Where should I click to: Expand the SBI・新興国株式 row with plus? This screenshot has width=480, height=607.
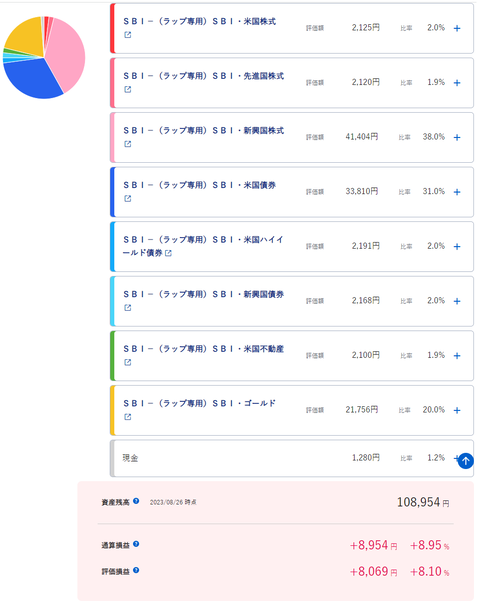click(457, 137)
